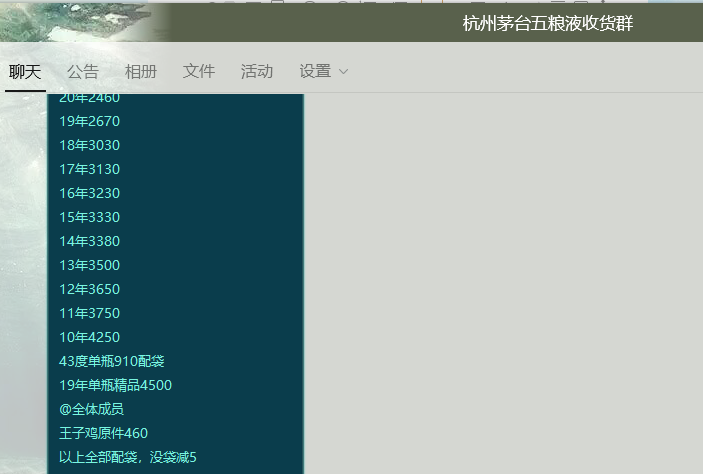Click the line 13年3500
The image size is (703, 474).
point(90,265)
